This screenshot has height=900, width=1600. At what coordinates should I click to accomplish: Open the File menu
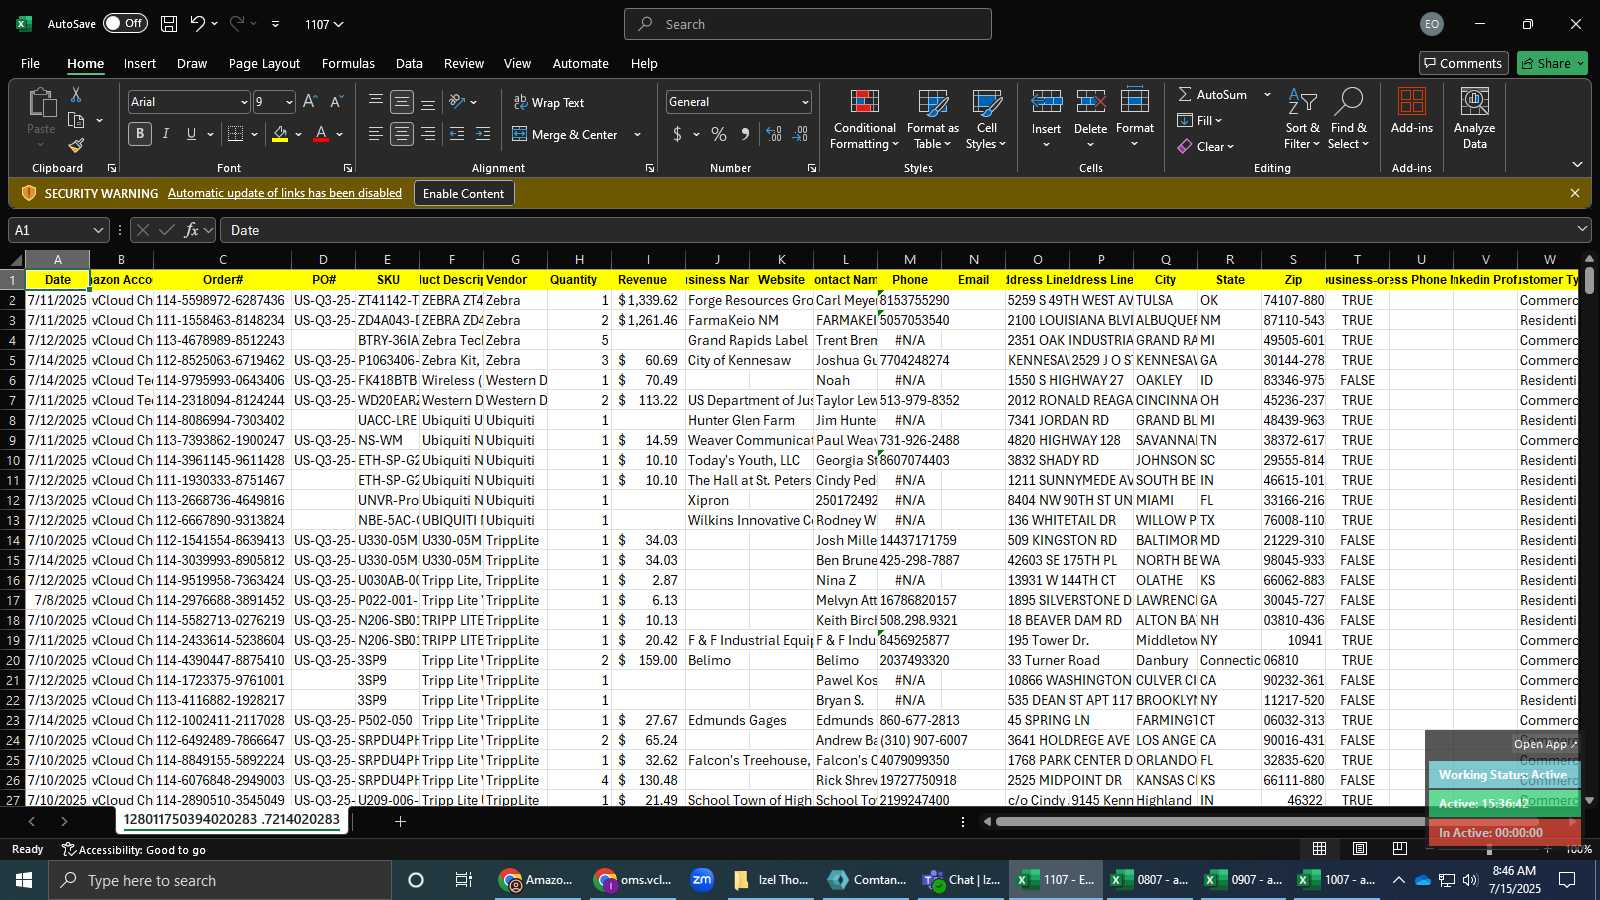coord(31,63)
